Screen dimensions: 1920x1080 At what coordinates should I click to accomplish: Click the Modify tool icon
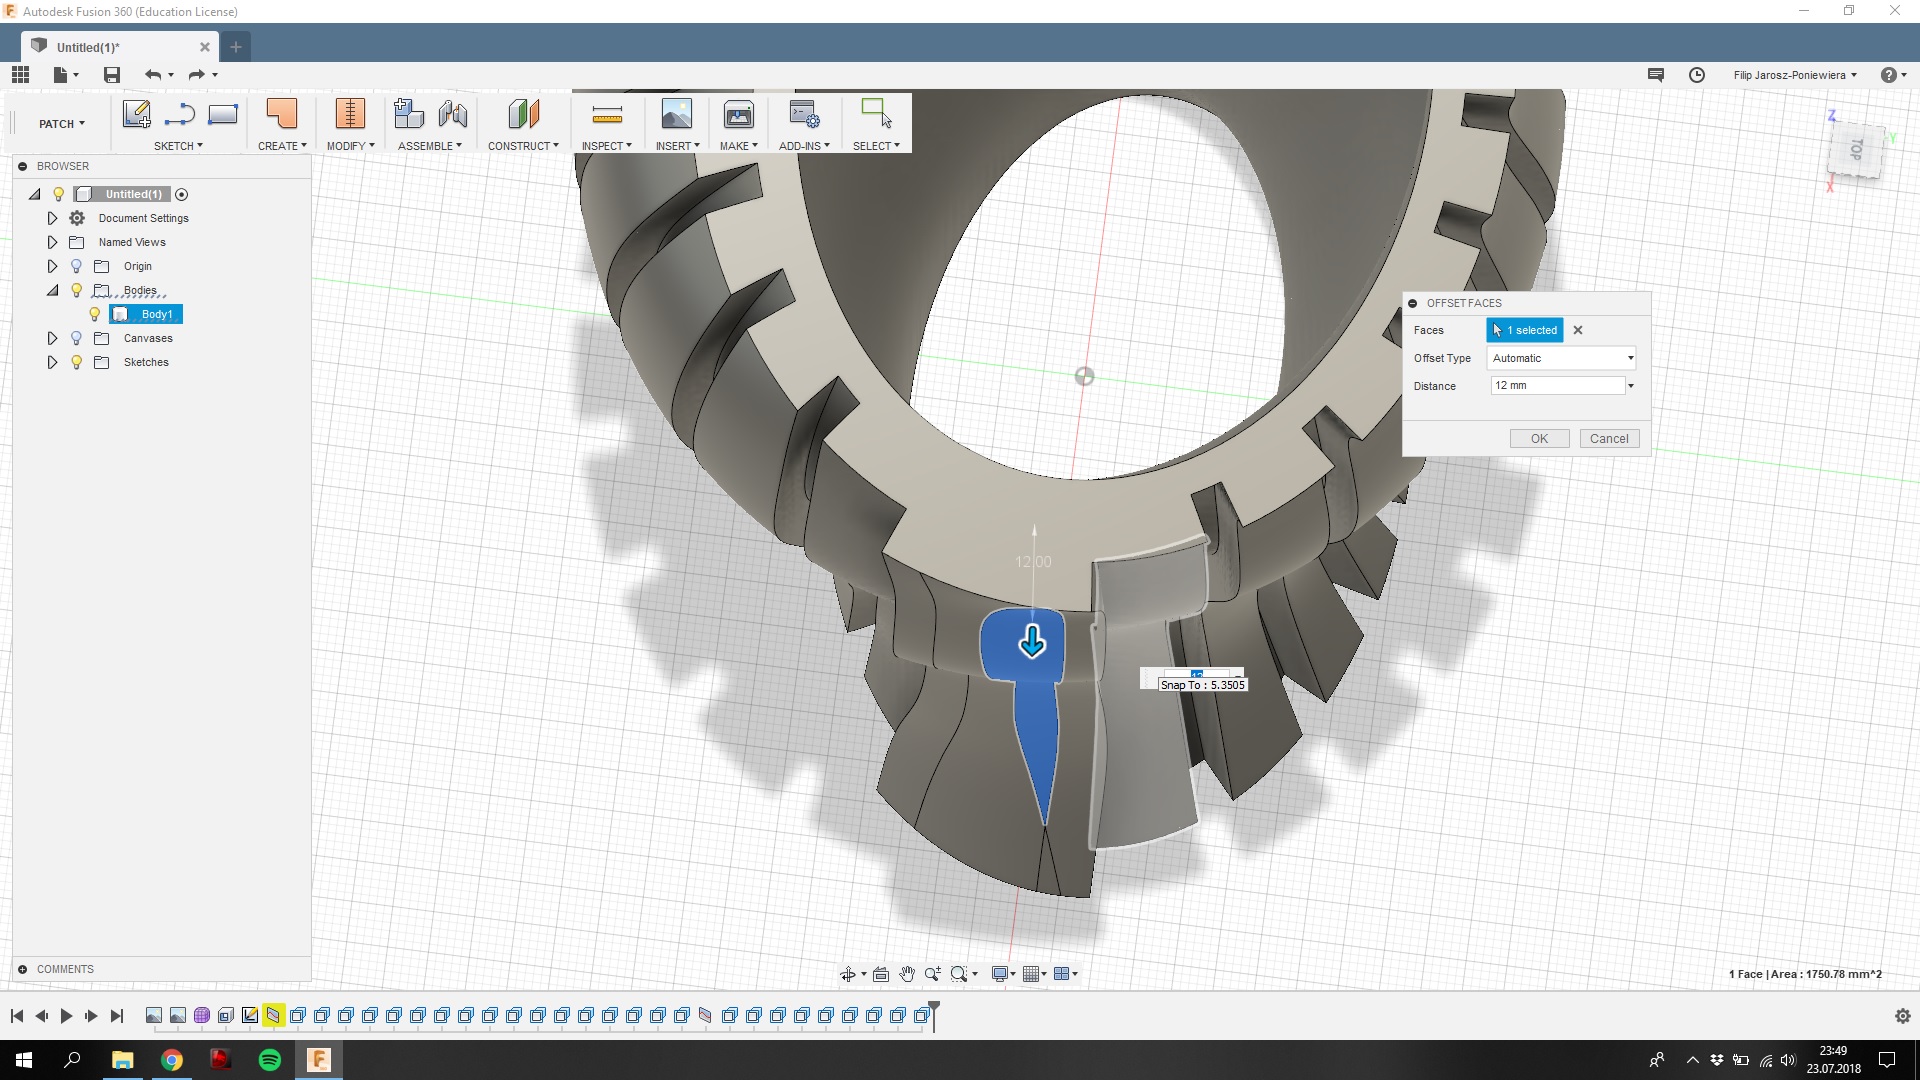[350, 114]
